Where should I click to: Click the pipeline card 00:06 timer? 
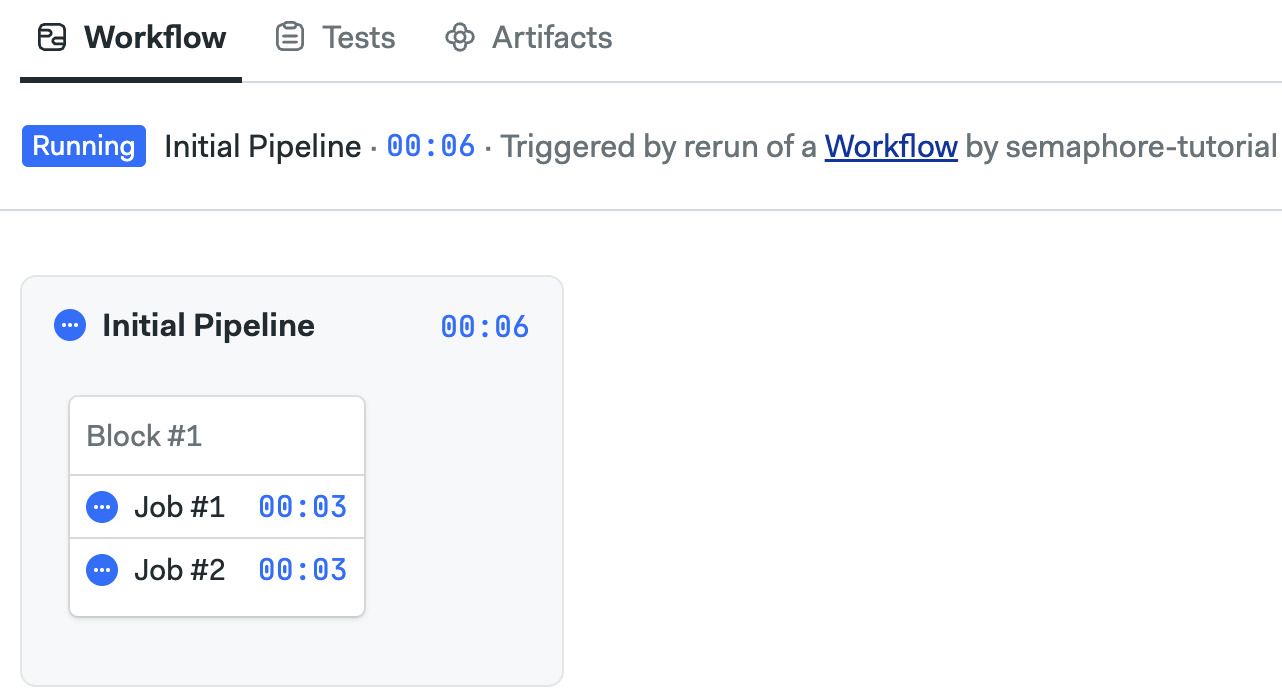[x=485, y=327]
